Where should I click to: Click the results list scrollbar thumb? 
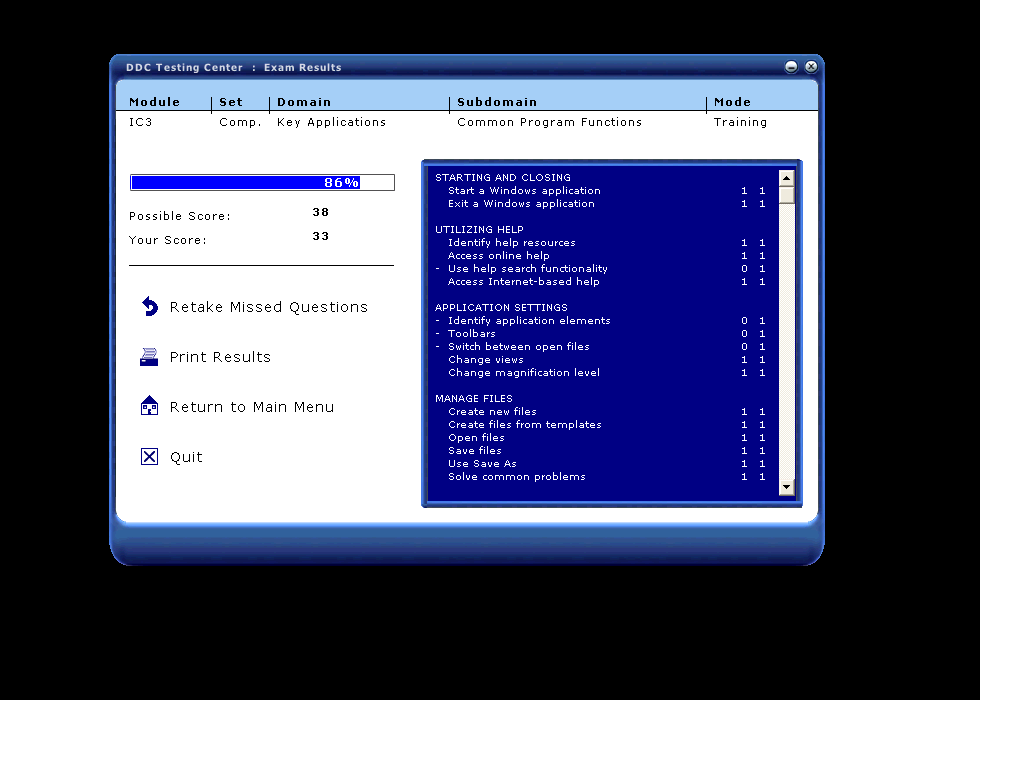pyautogui.click(x=786, y=195)
